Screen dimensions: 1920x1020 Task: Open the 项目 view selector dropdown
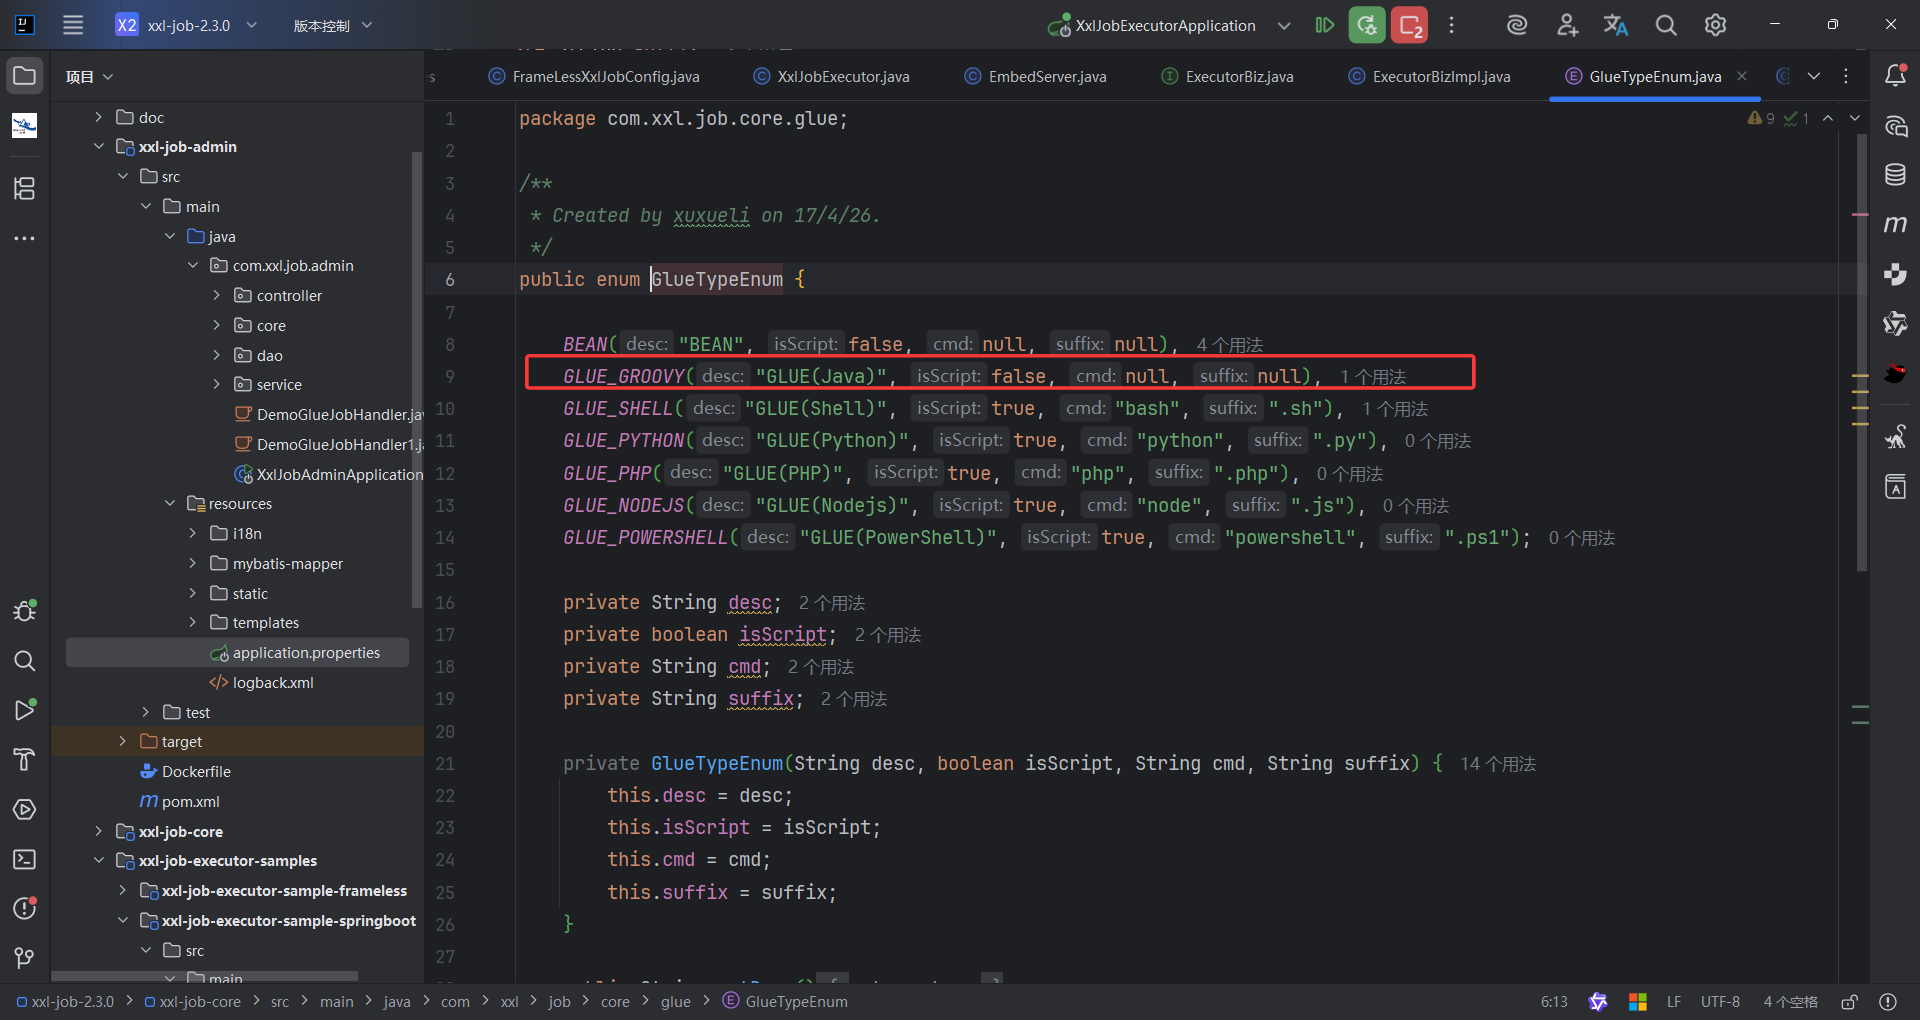90,77
